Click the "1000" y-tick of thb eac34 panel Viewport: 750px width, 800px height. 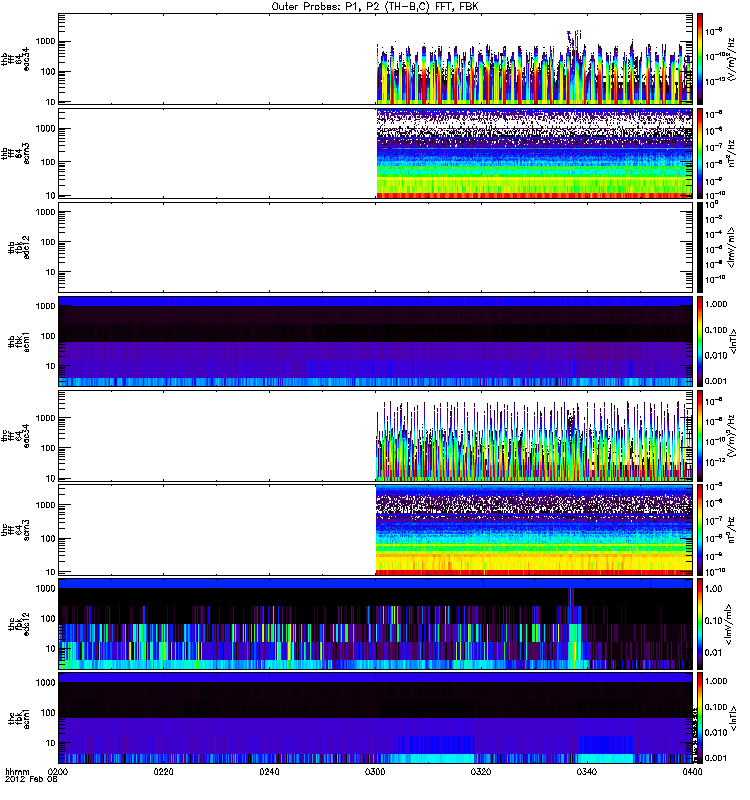click(x=45, y=41)
